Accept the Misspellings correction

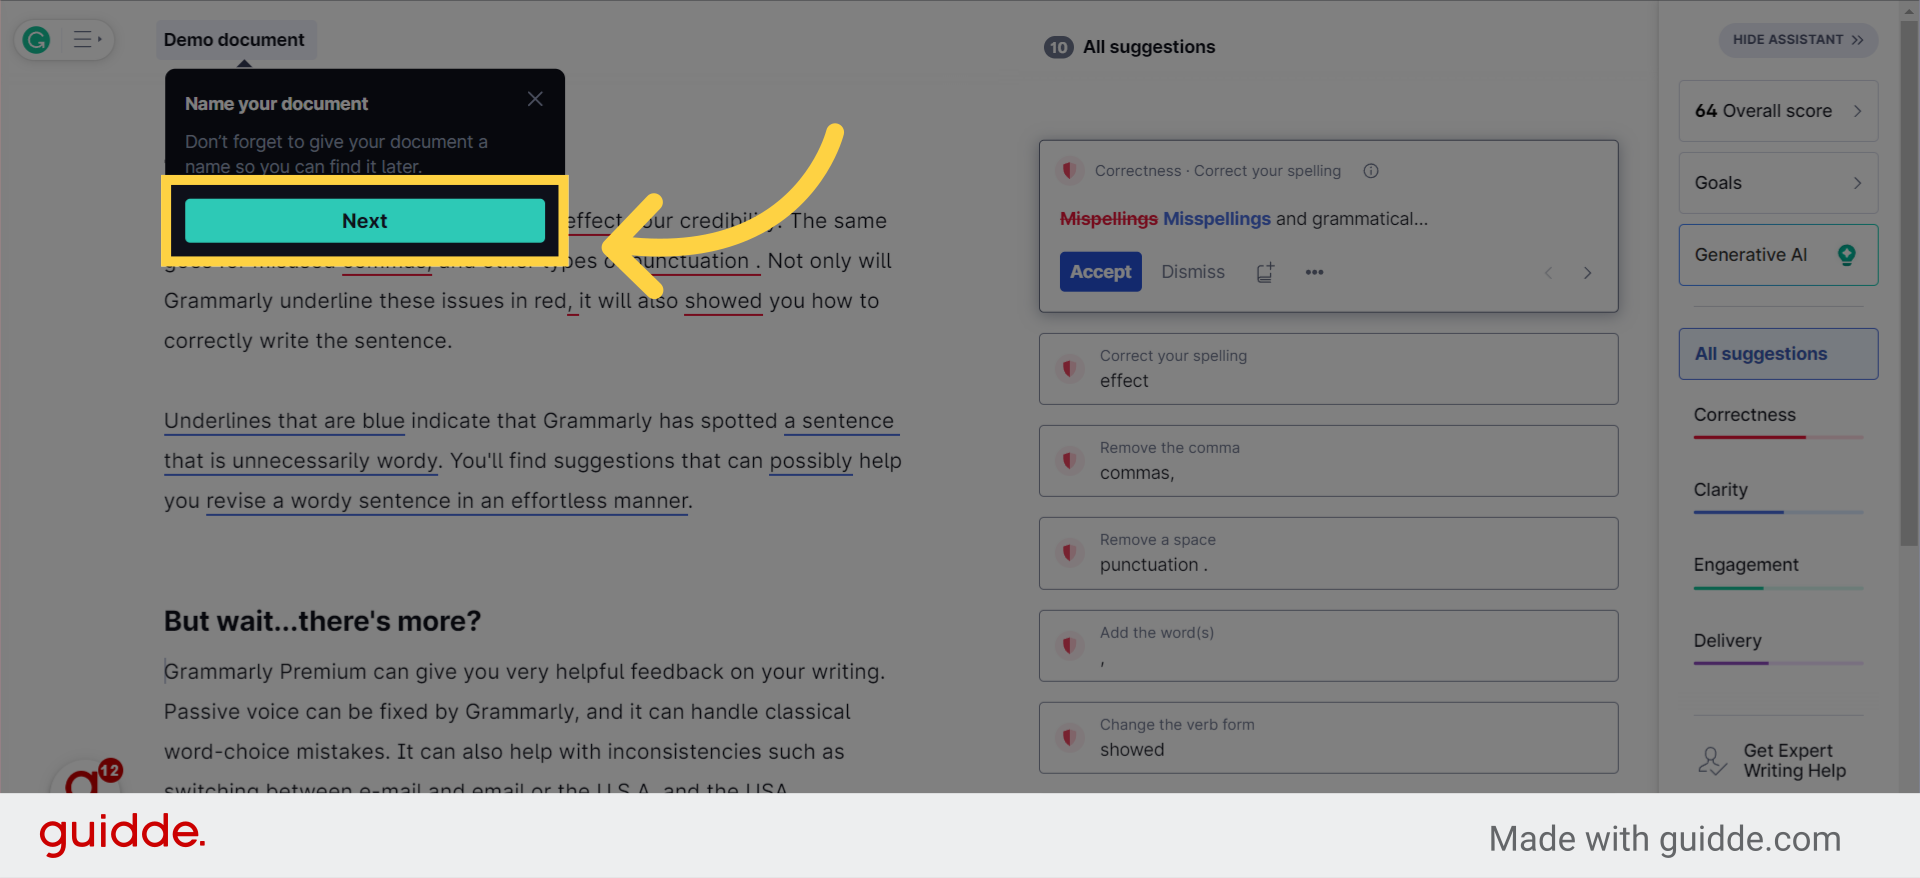coord(1100,272)
